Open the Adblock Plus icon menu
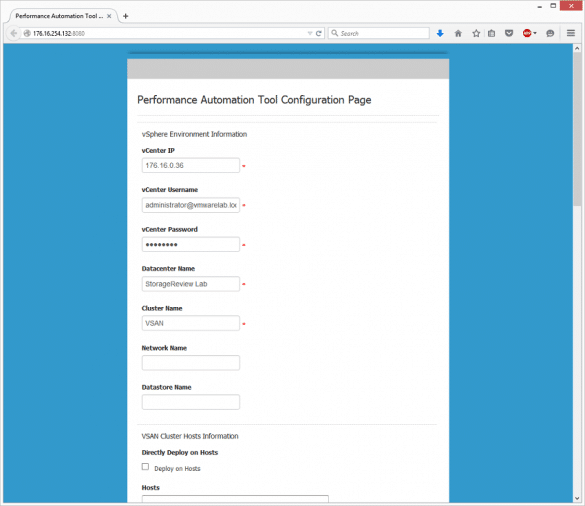The image size is (585, 506). coord(527,33)
